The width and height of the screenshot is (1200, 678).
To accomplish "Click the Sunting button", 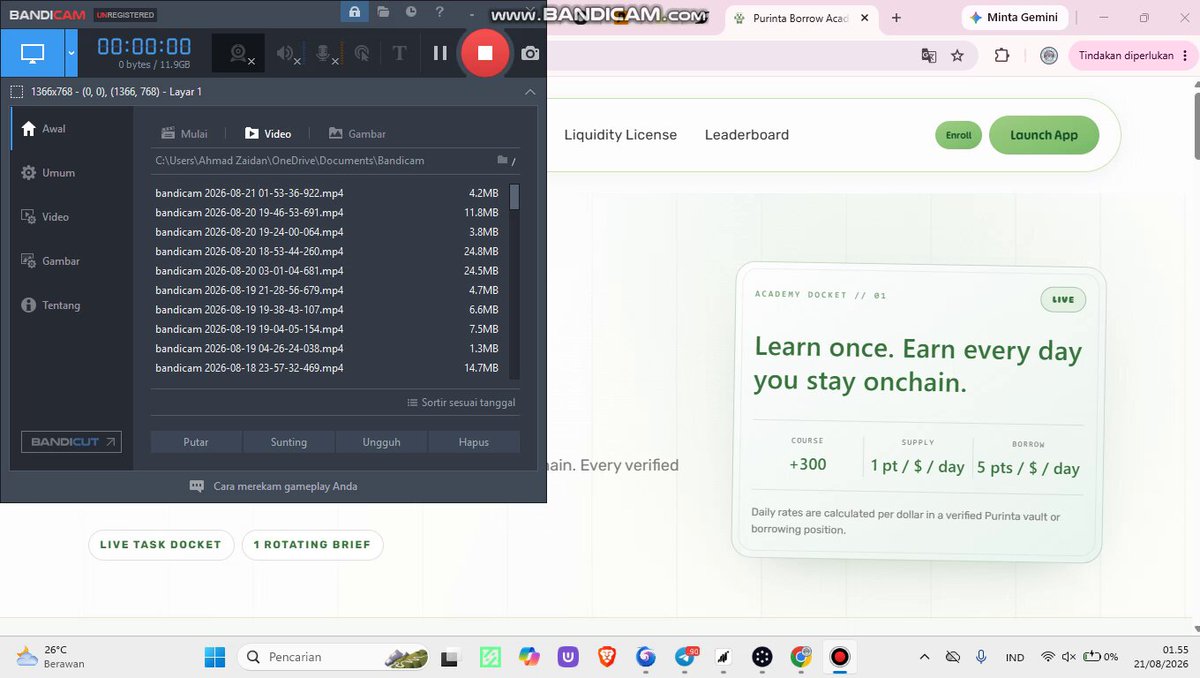I will pyautogui.click(x=289, y=442).
